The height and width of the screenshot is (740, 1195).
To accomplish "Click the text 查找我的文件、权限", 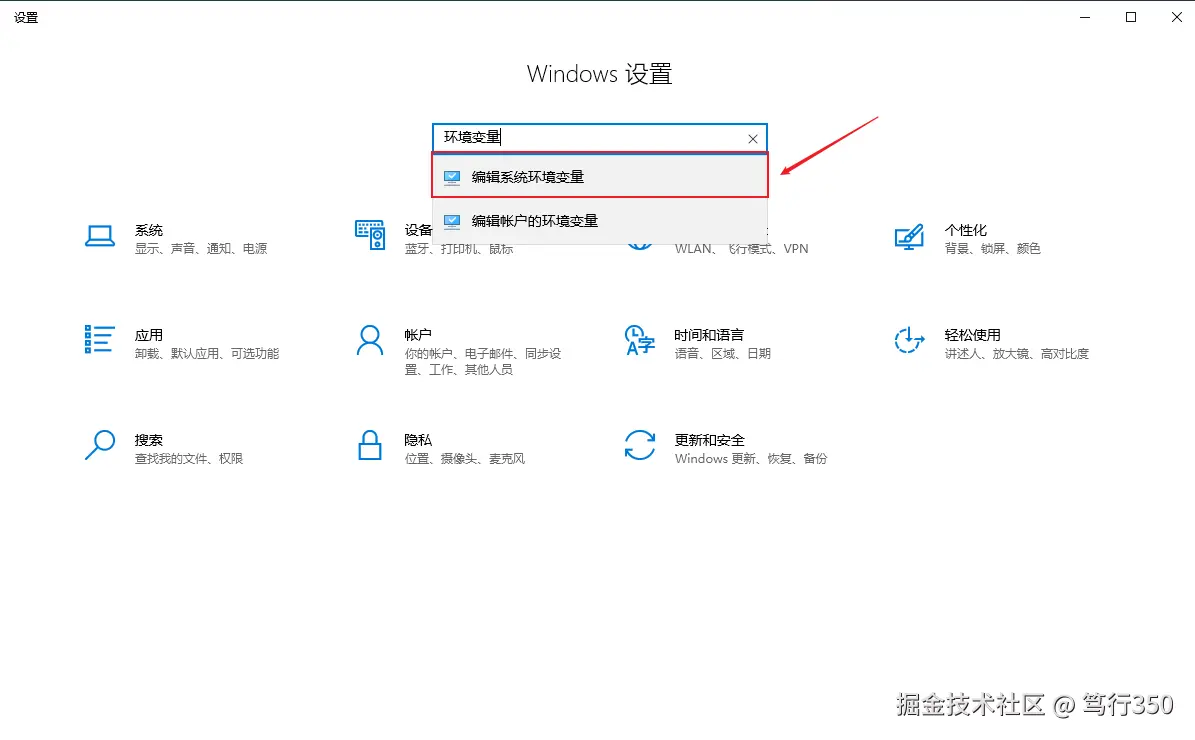I will tap(189, 459).
